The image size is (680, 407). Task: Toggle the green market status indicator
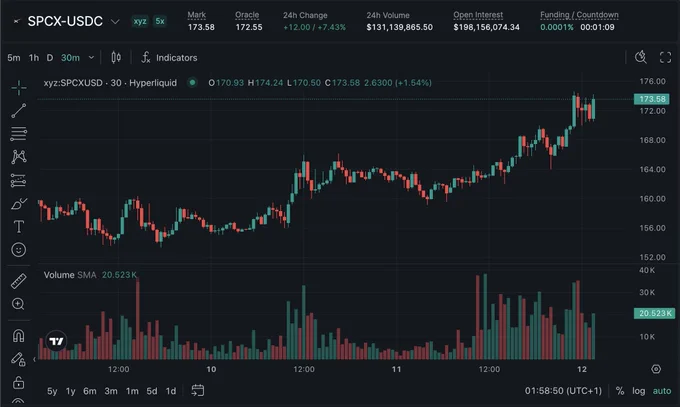coord(192,82)
